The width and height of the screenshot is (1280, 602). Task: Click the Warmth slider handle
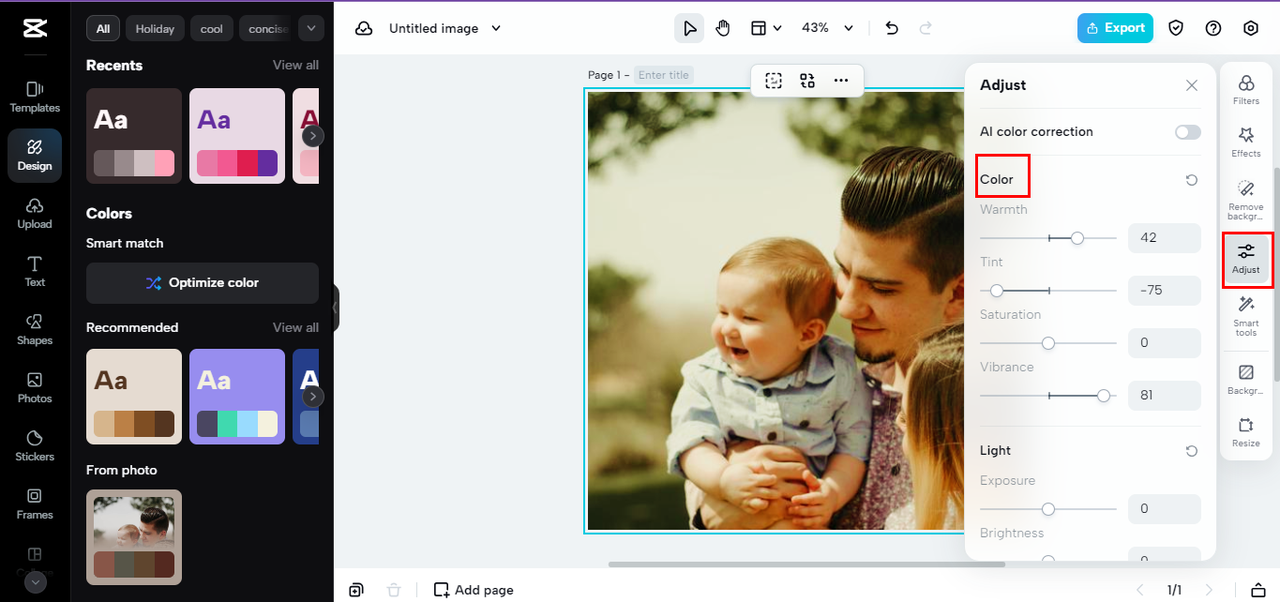click(1077, 238)
